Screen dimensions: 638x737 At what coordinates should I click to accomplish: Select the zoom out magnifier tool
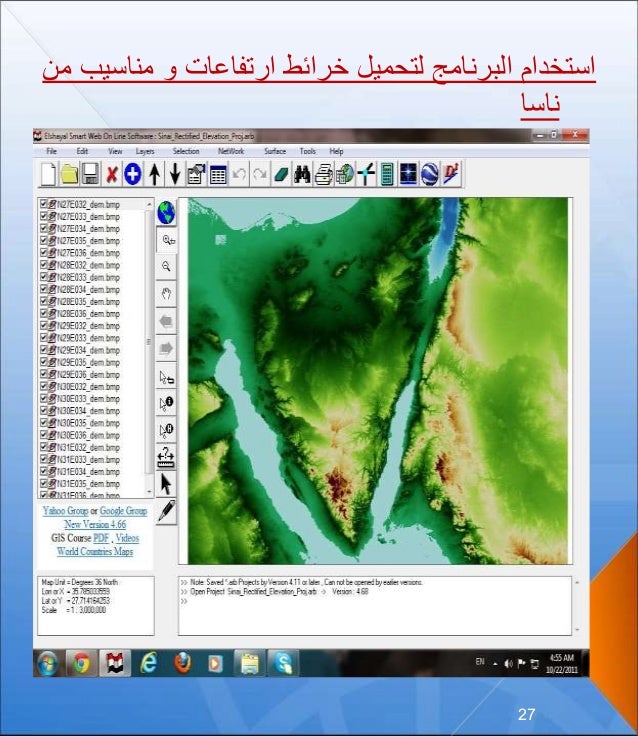pyautogui.click(x=166, y=267)
